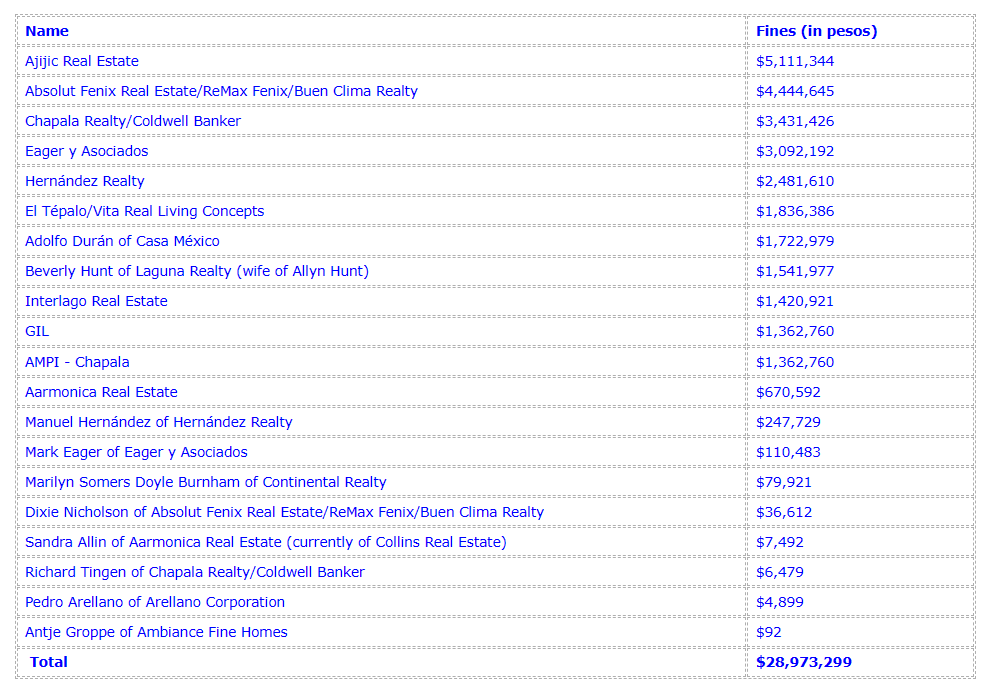Click the GIL entry
Screen dimensions: 988x690
tap(37, 331)
